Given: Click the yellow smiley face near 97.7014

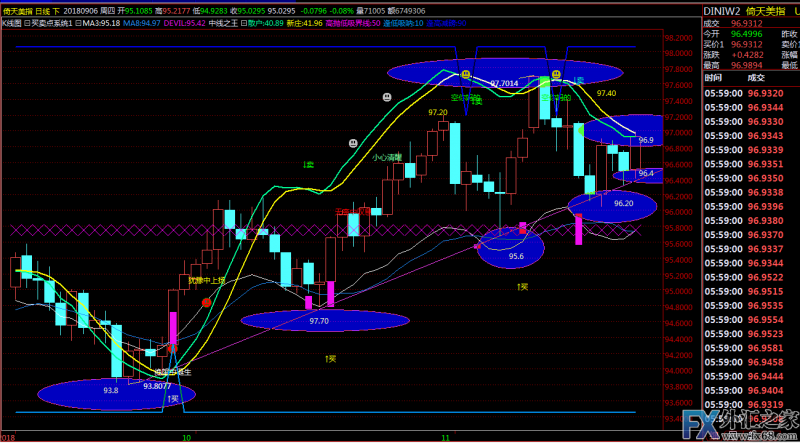Looking at the screenshot, I should coord(465,75).
